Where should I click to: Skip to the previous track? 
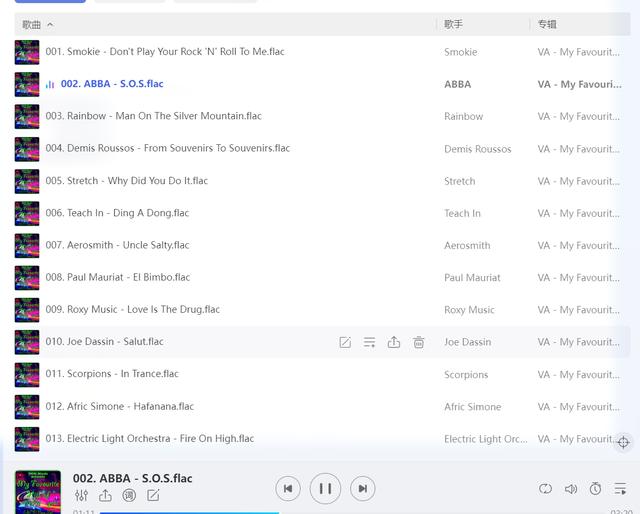pyautogui.click(x=288, y=488)
